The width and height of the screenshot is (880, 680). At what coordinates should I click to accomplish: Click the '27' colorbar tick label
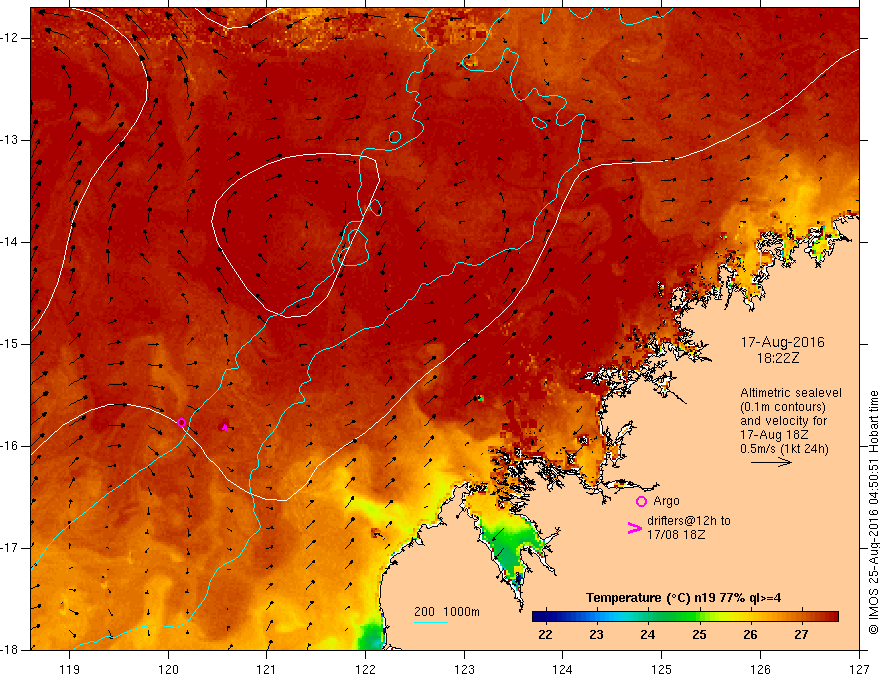pos(801,635)
